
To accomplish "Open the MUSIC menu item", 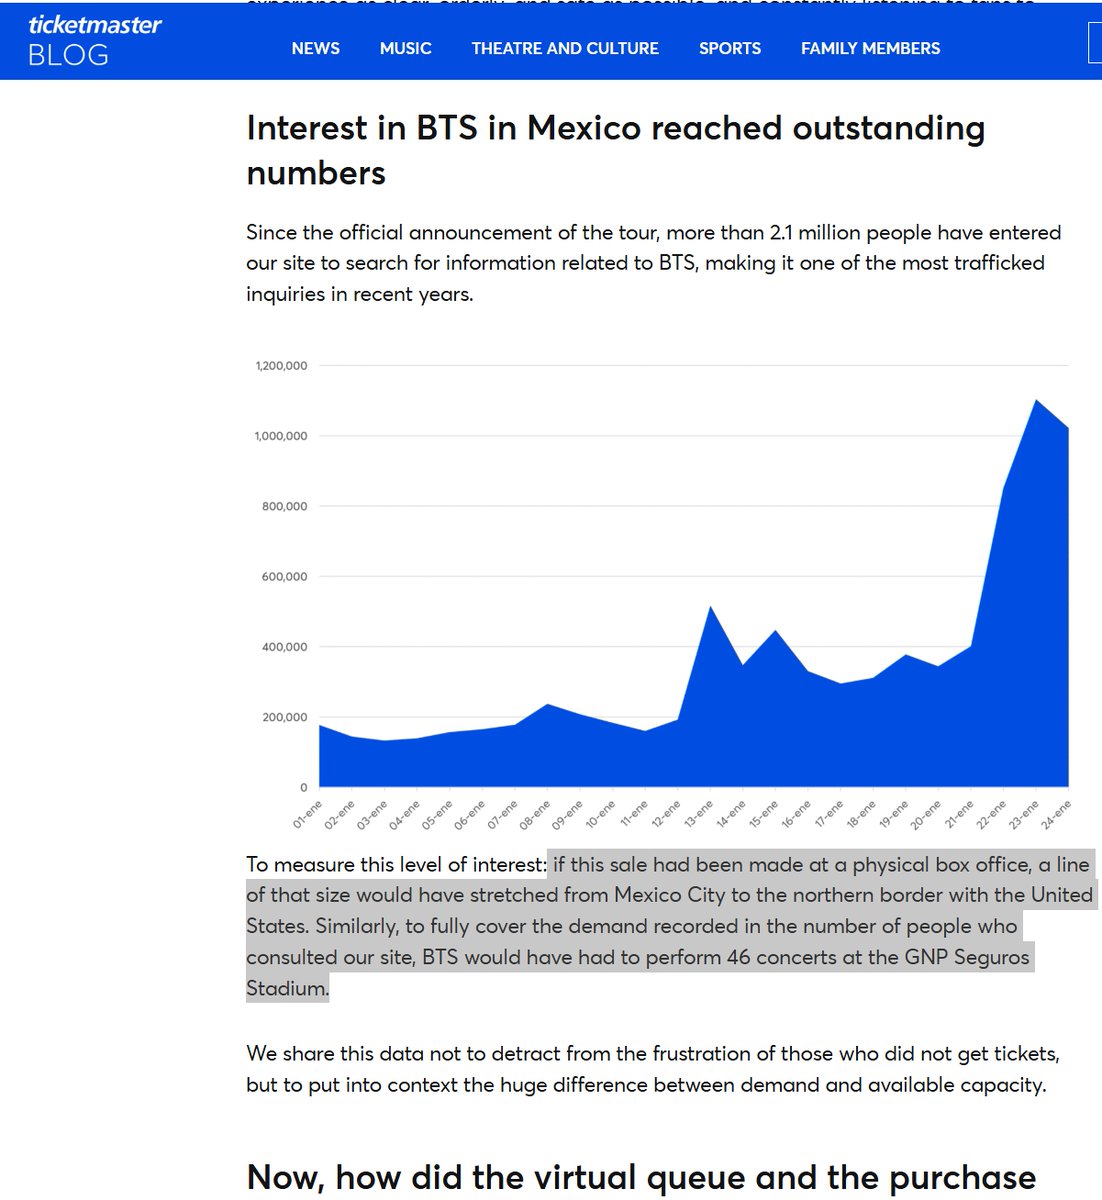I will click(x=406, y=48).
